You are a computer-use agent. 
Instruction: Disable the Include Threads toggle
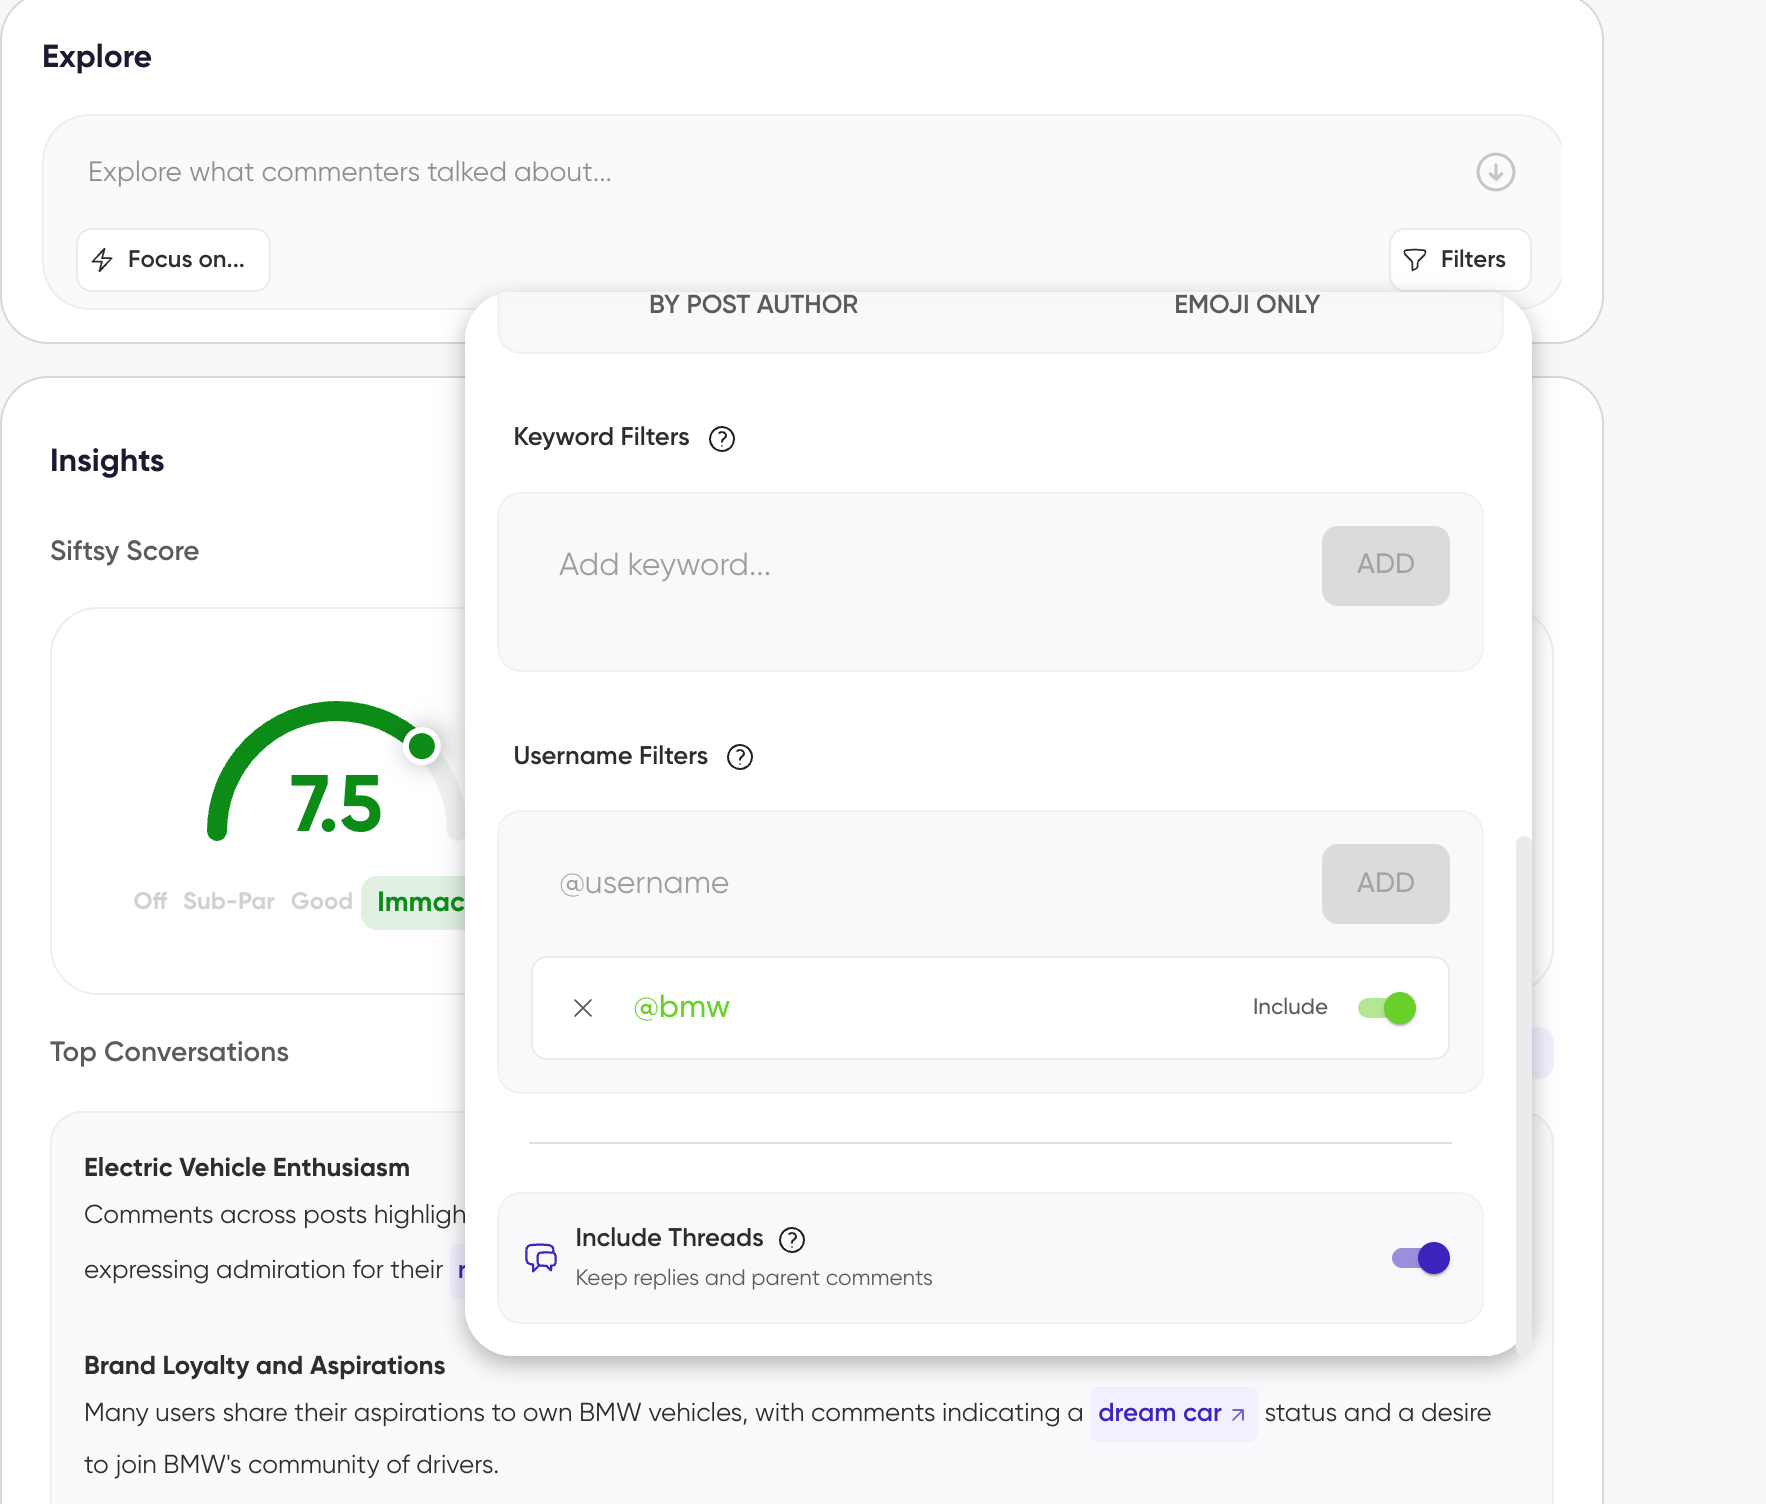[1420, 1258]
